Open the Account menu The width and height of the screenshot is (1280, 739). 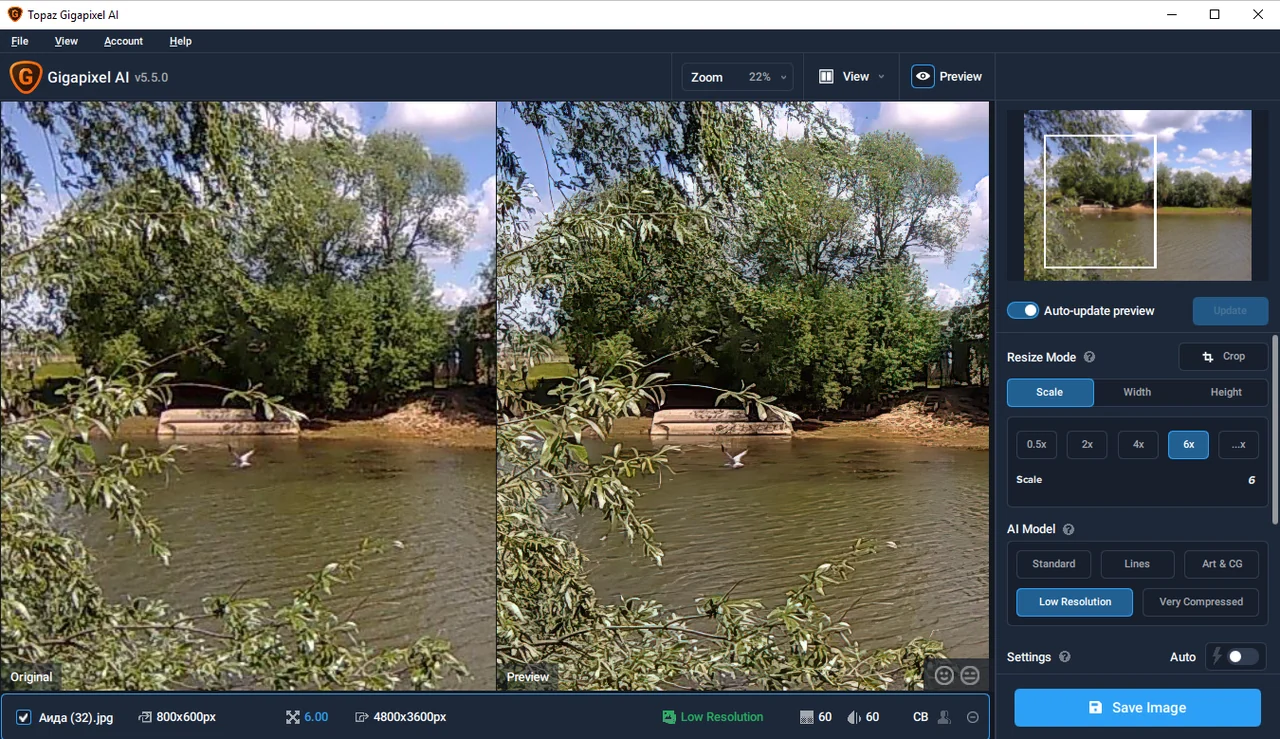click(123, 41)
